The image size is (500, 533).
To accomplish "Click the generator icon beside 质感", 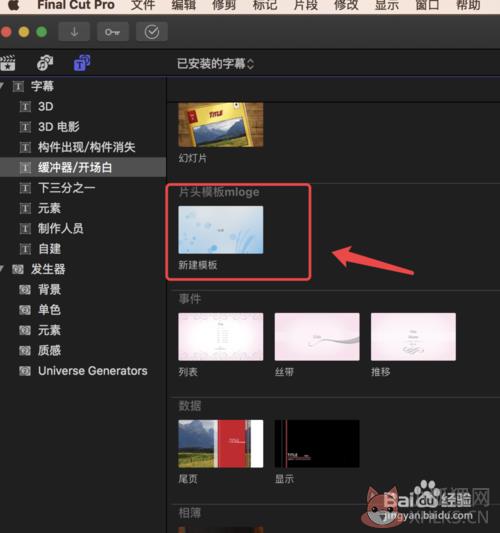I will 25,350.
